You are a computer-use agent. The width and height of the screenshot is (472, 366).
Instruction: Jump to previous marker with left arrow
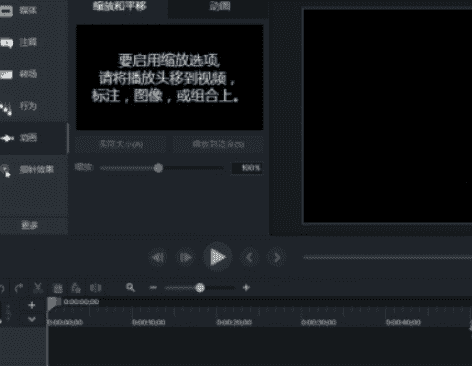click(249, 257)
